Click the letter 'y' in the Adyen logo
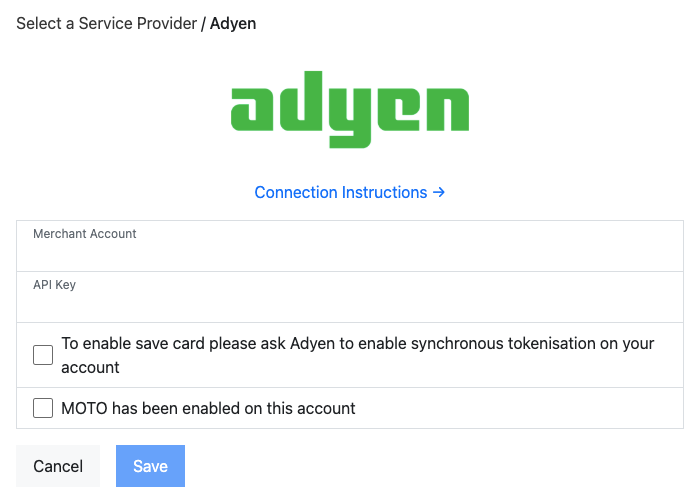Image resolution: width=699 pixels, height=495 pixels. click(x=350, y=115)
